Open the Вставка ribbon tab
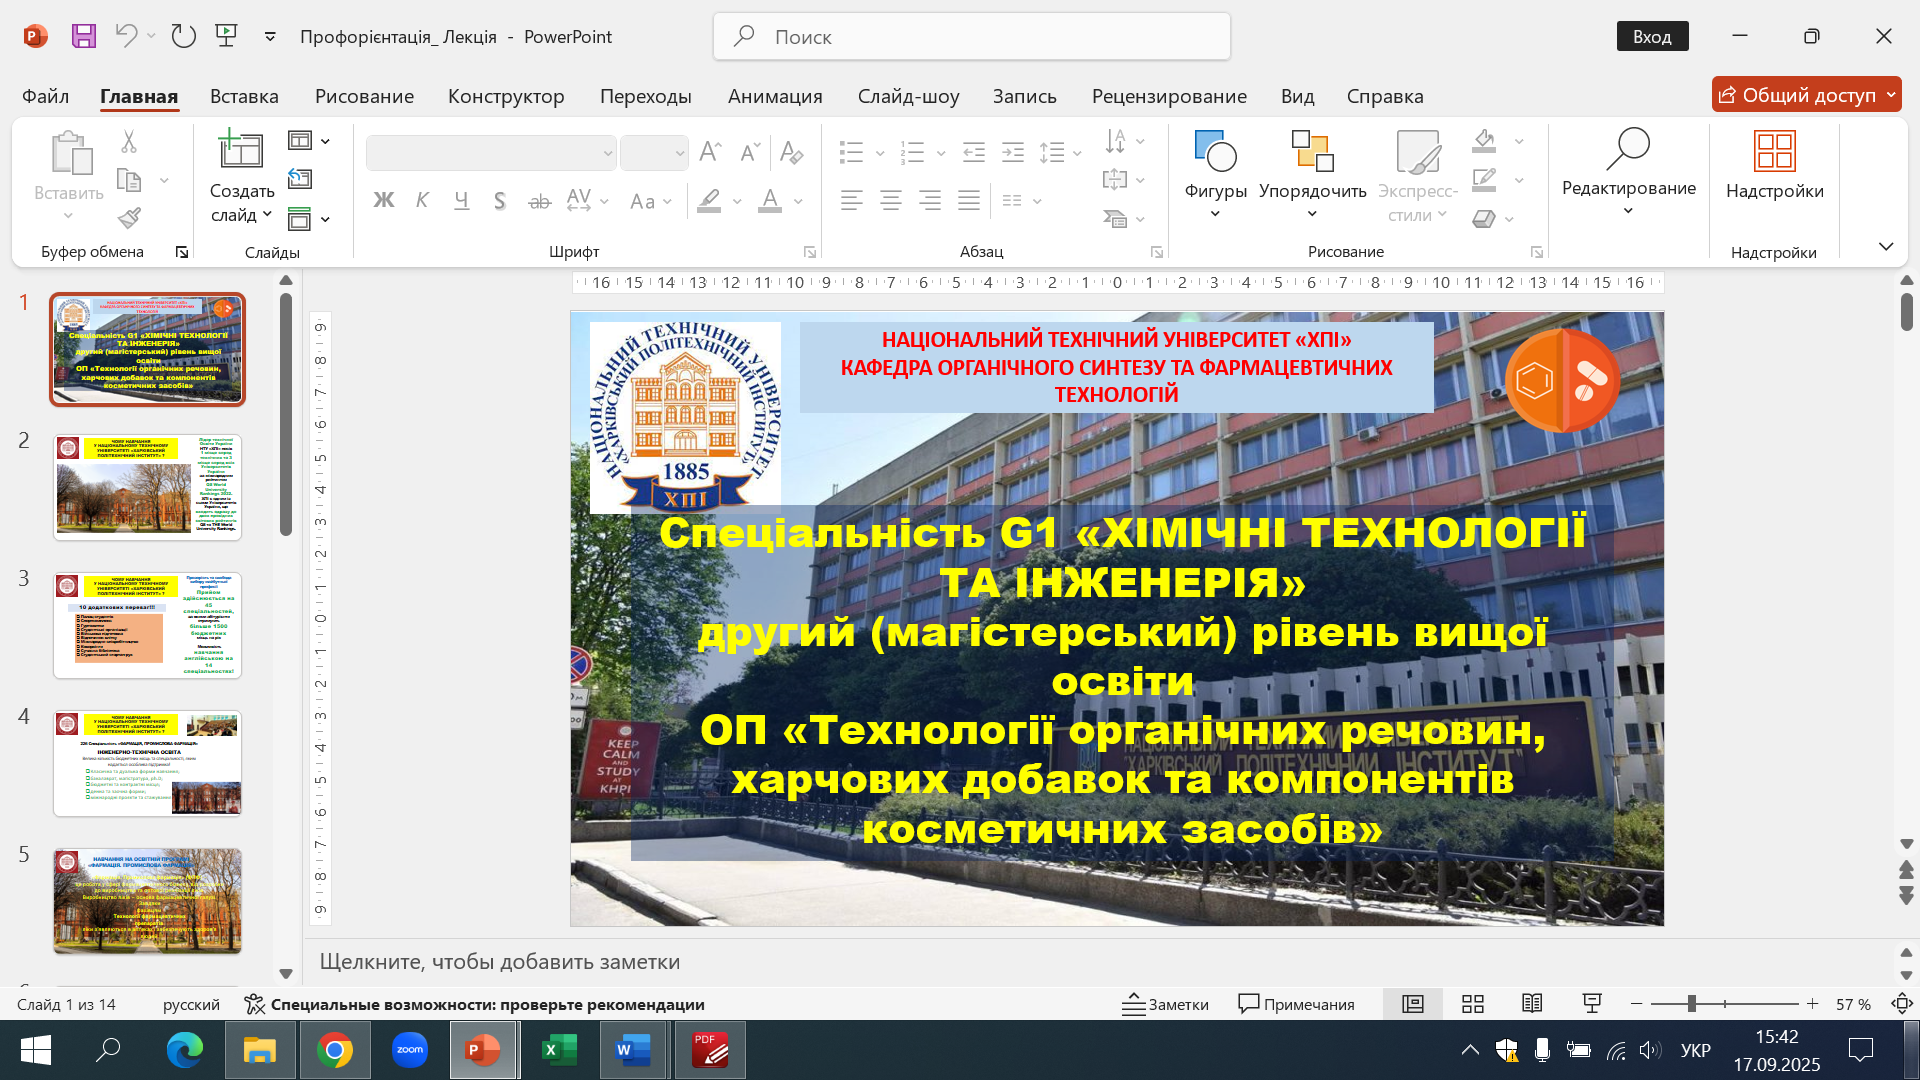The image size is (1920, 1080). (x=244, y=96)
